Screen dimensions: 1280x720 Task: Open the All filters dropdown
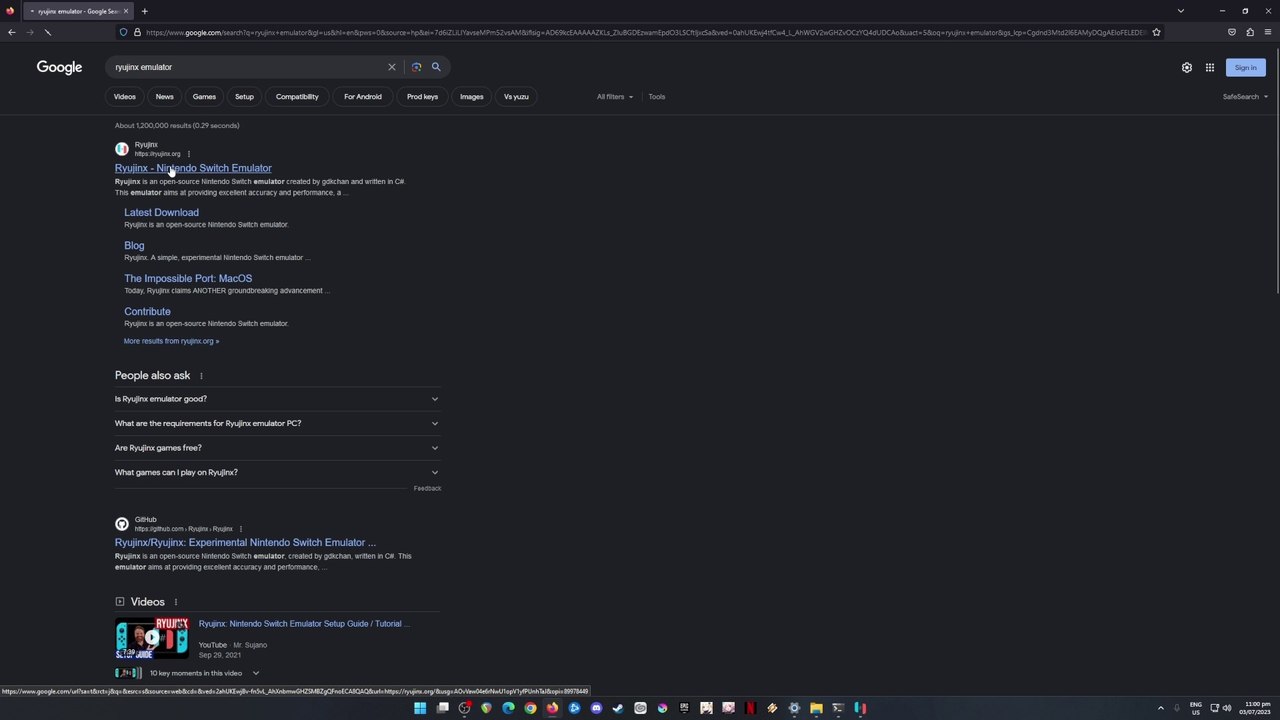[x=615, y=97]
